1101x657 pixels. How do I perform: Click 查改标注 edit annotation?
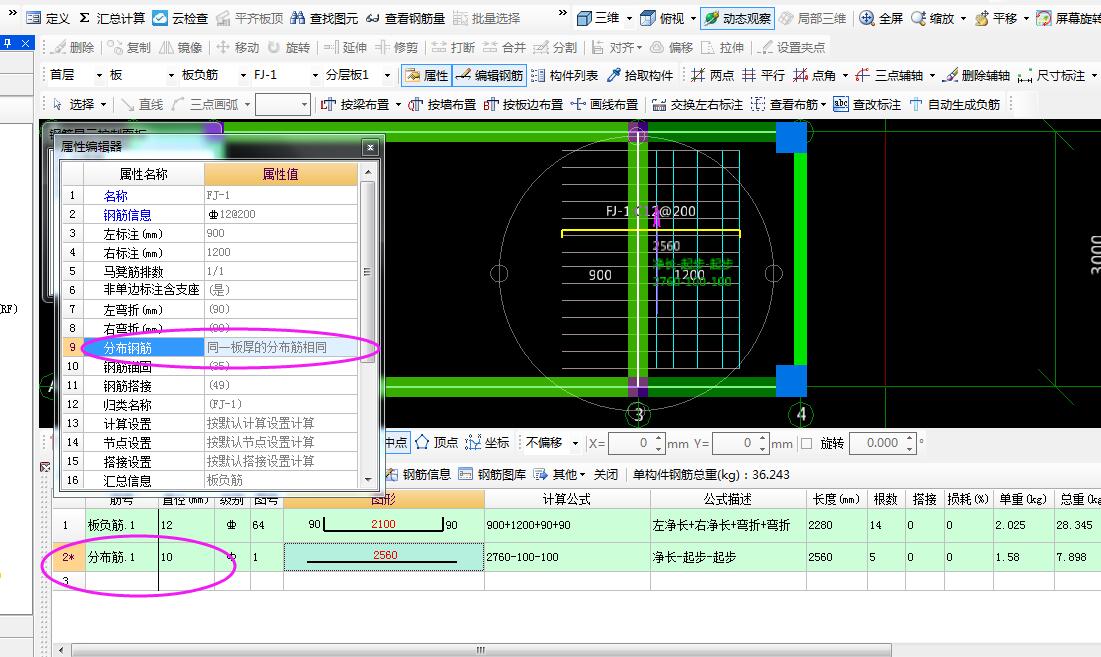point(867,105)
